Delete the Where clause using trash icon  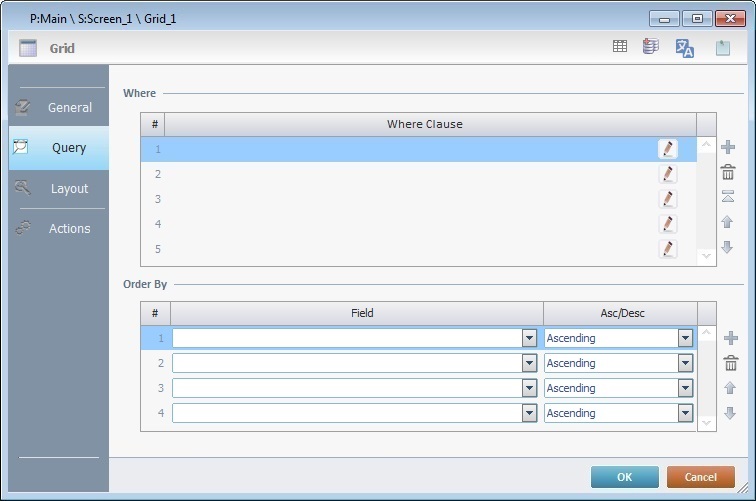click(728, 172)
